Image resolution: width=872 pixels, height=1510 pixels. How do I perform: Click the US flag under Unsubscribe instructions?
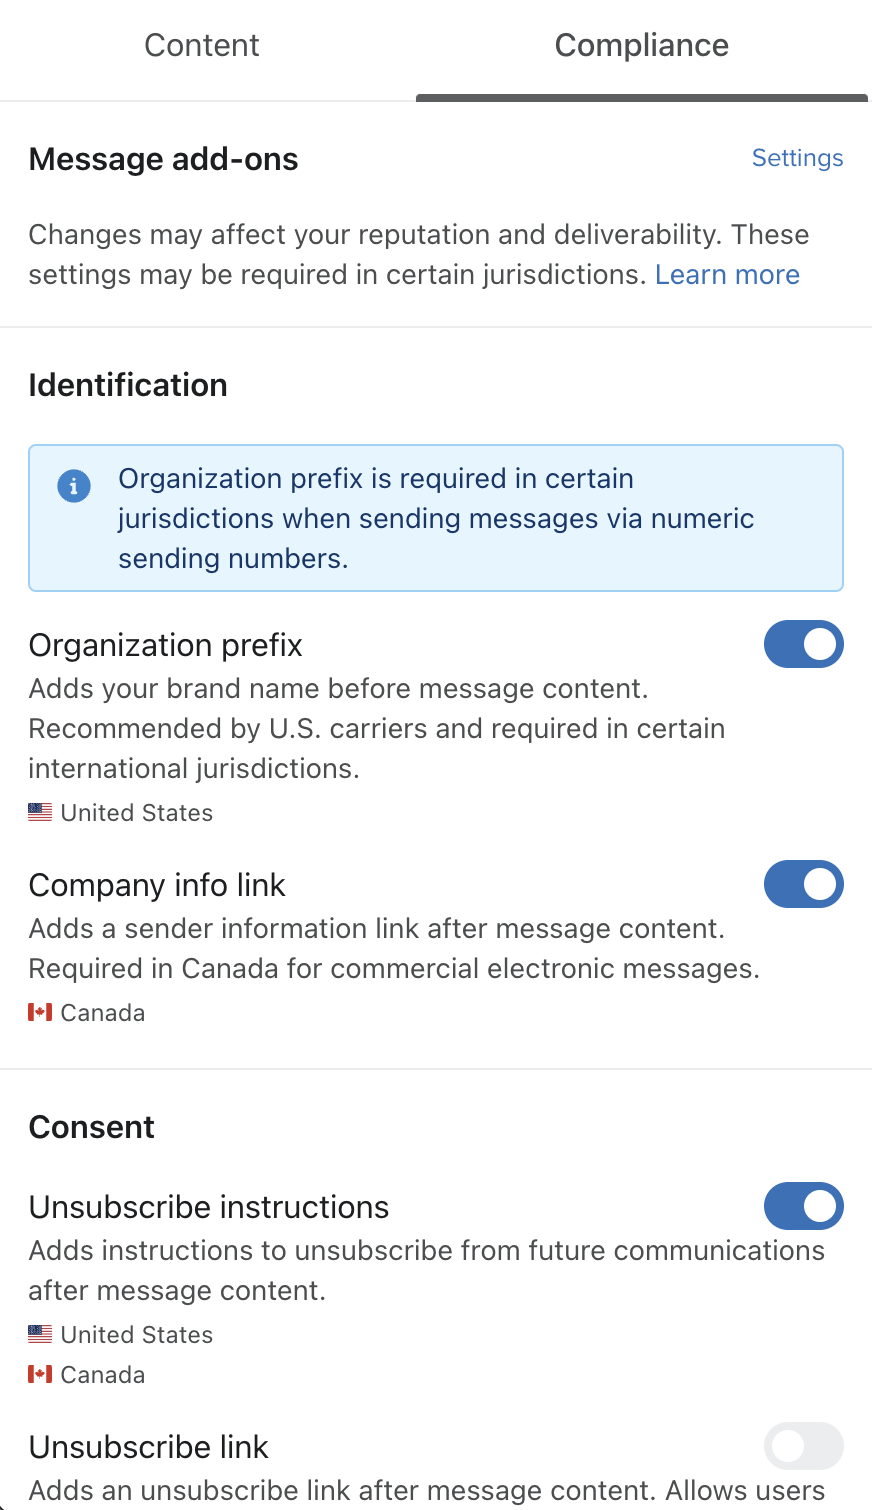(40, 1335)
